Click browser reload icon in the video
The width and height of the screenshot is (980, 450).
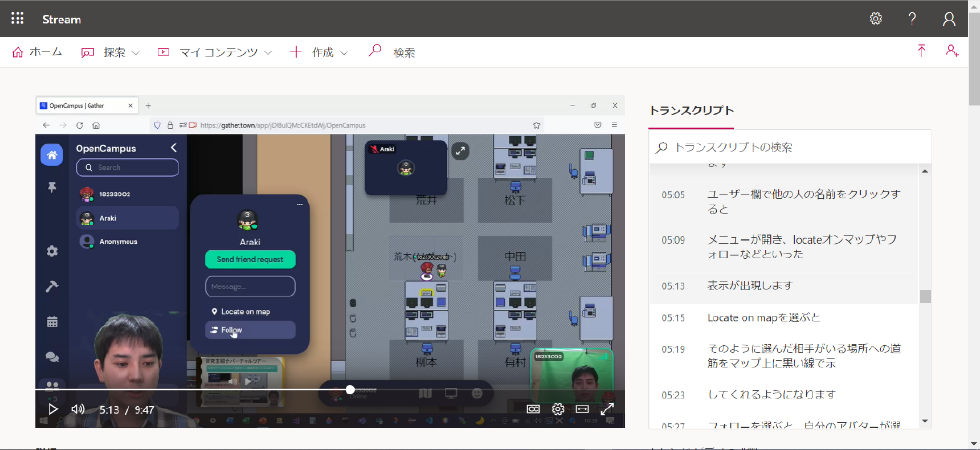(79, 125)
